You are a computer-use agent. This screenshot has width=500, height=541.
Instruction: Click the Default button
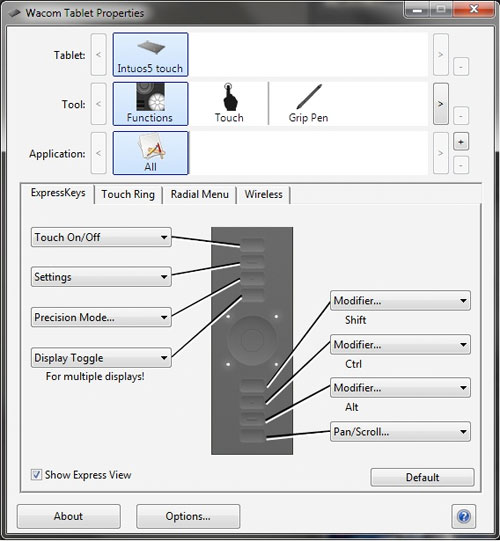pos(422,478)
